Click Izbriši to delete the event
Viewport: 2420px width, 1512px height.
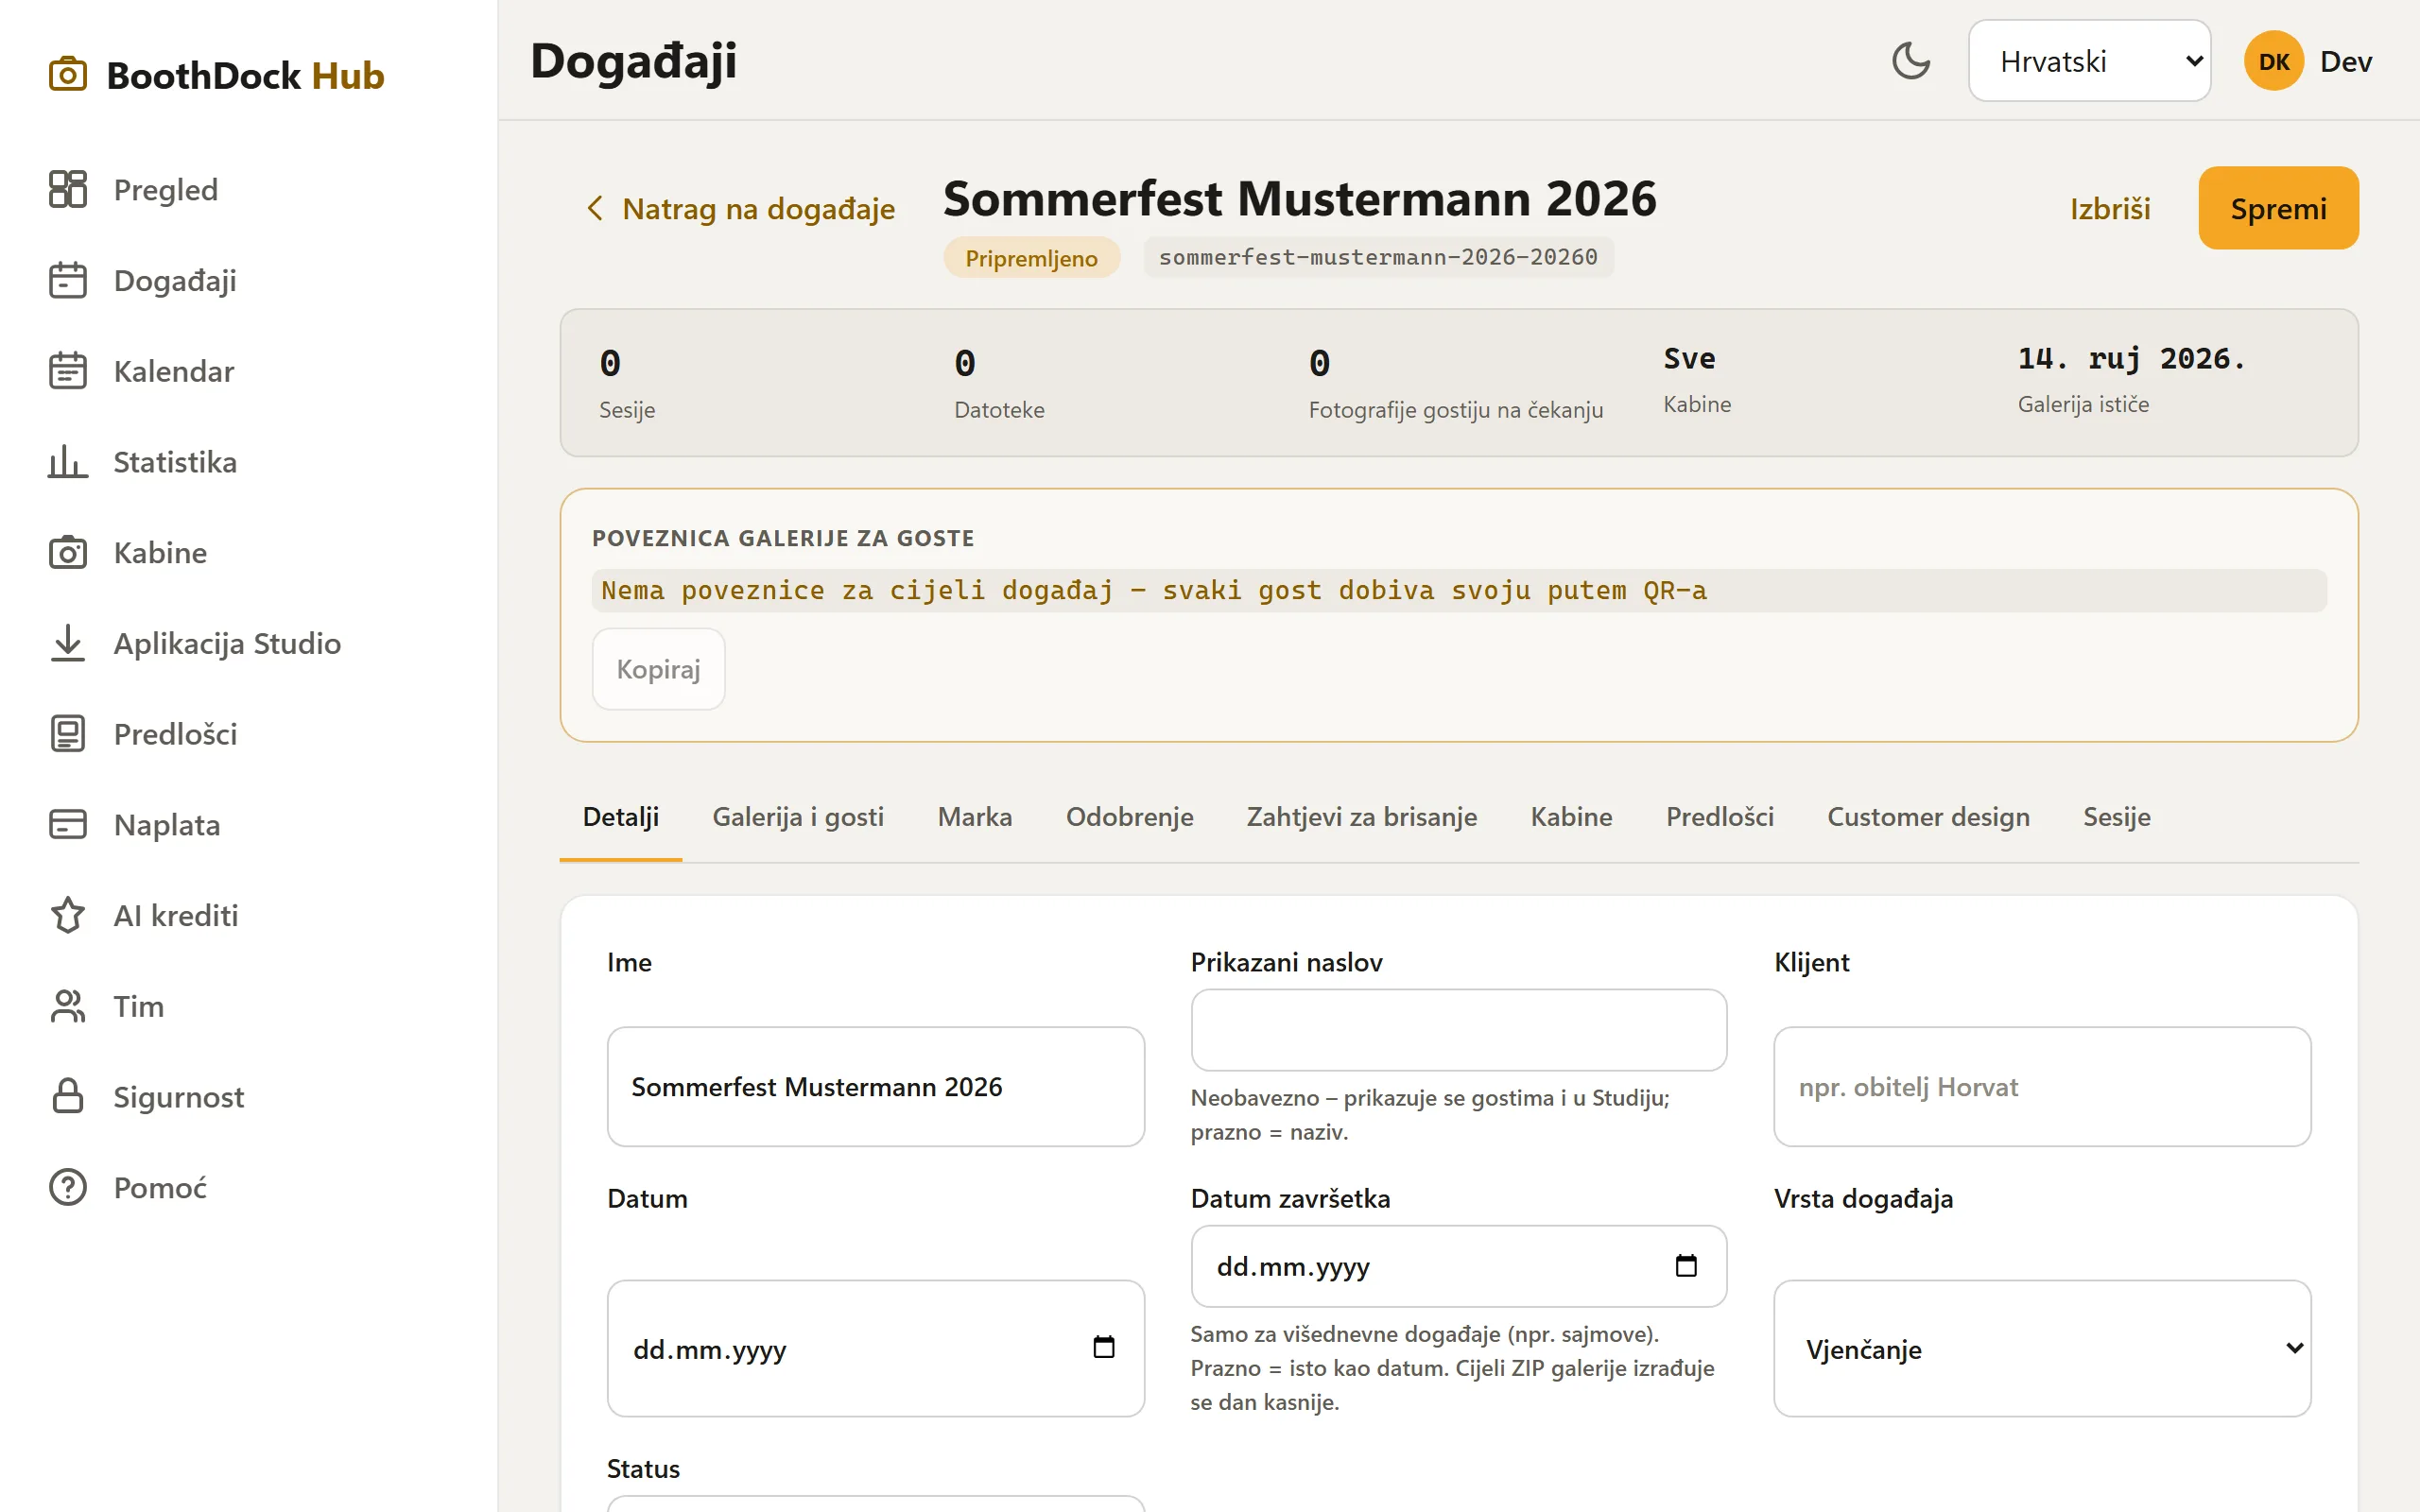tap(2110, 208)
